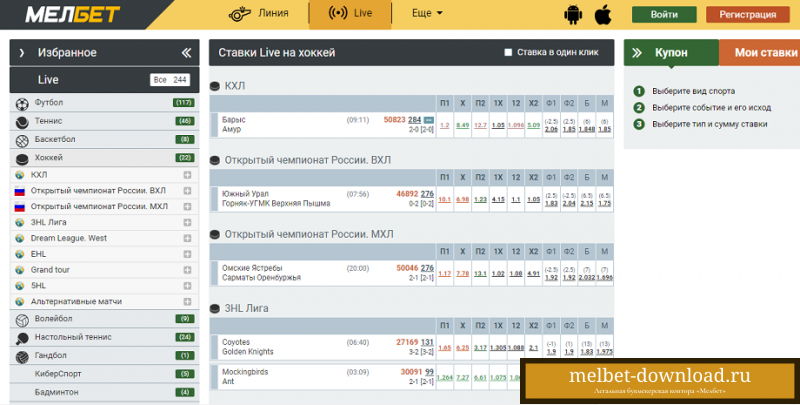Toggle favorite marker for Mockingbirds match
This screenshot has width=800, height=405.
(215, 377)
